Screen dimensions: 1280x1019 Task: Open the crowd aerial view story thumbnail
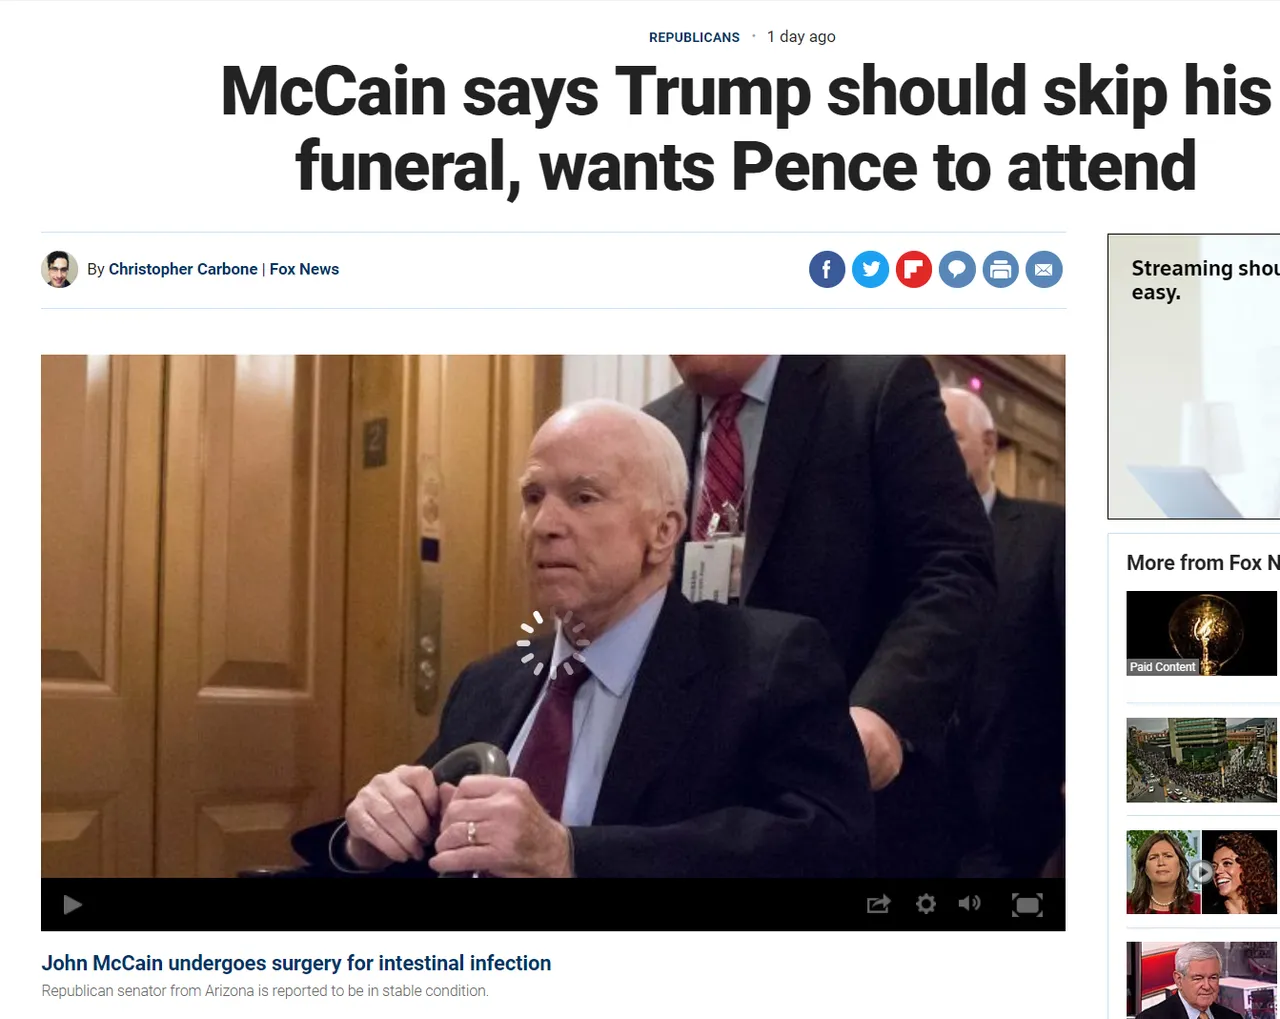coord(1202,760)
